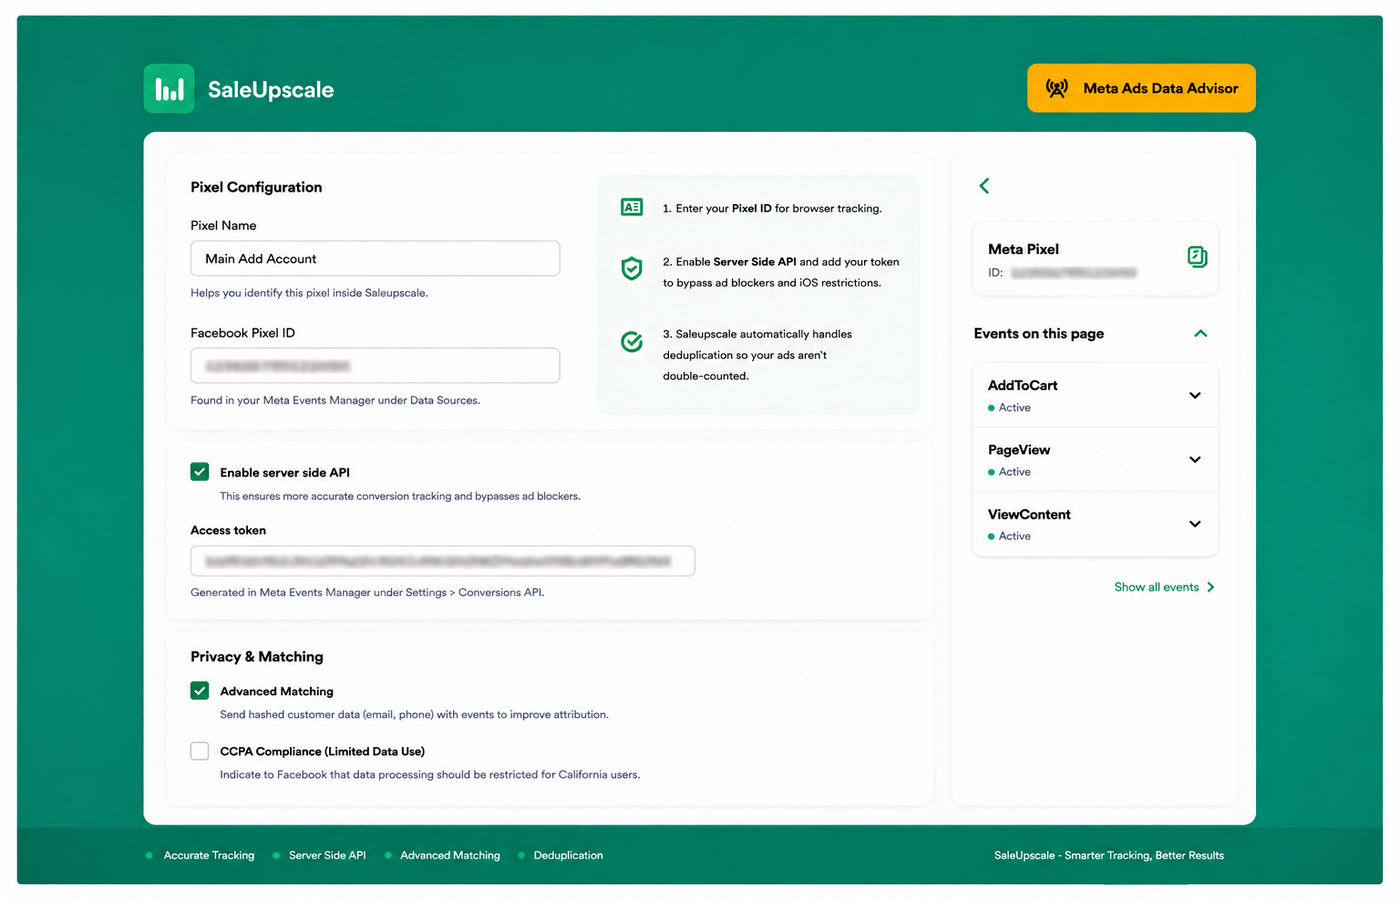Click the Pixel Name input field
The image size is (1400, 900).
click(375, 258)
